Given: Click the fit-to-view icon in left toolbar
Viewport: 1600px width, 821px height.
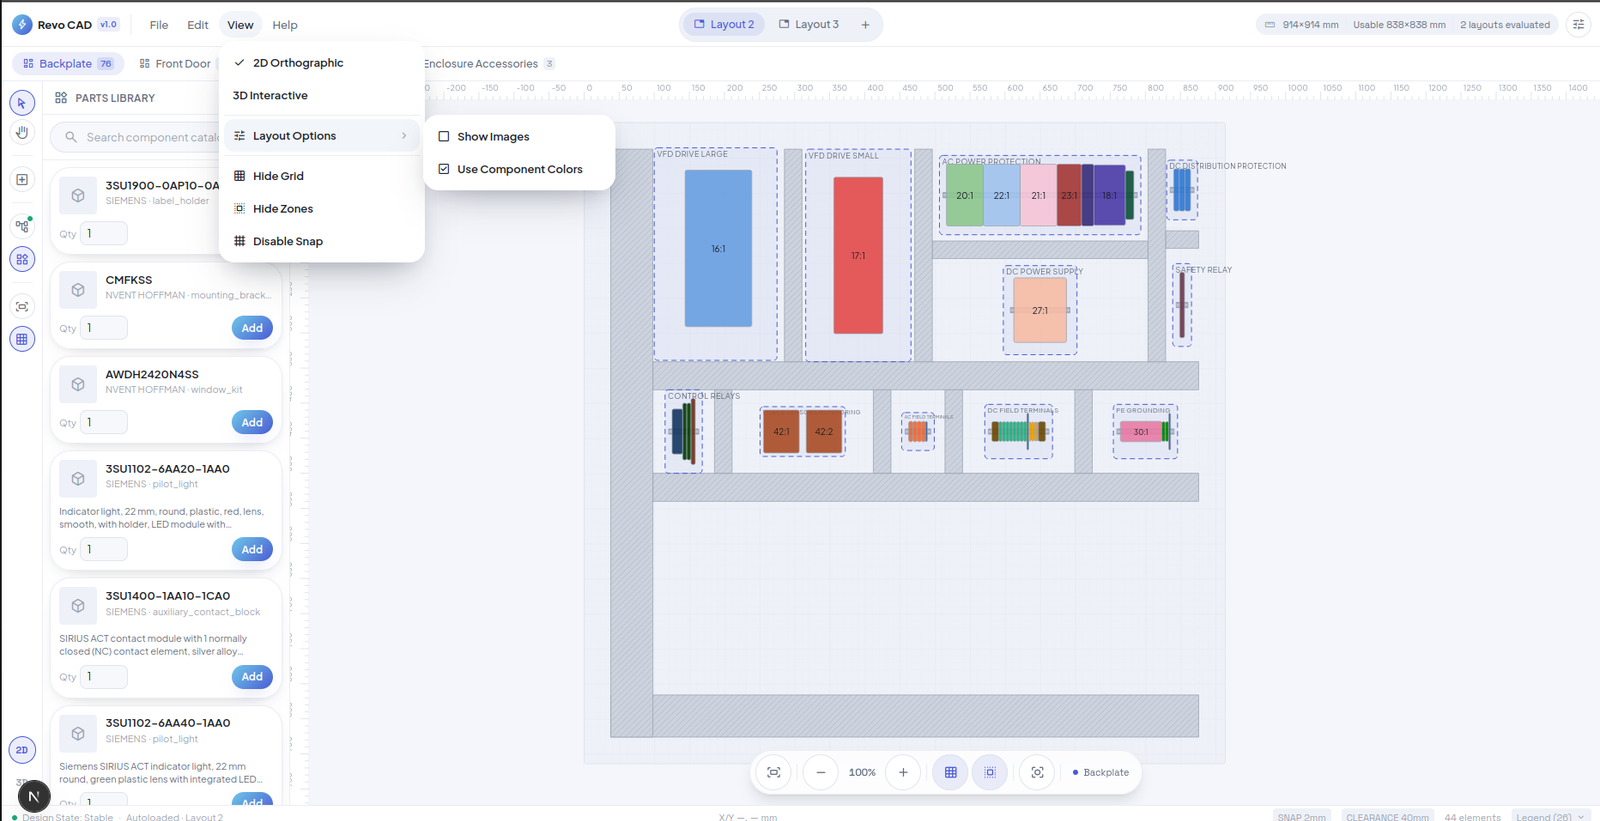Looking at the screenshot, I should (x=22, y=306).
